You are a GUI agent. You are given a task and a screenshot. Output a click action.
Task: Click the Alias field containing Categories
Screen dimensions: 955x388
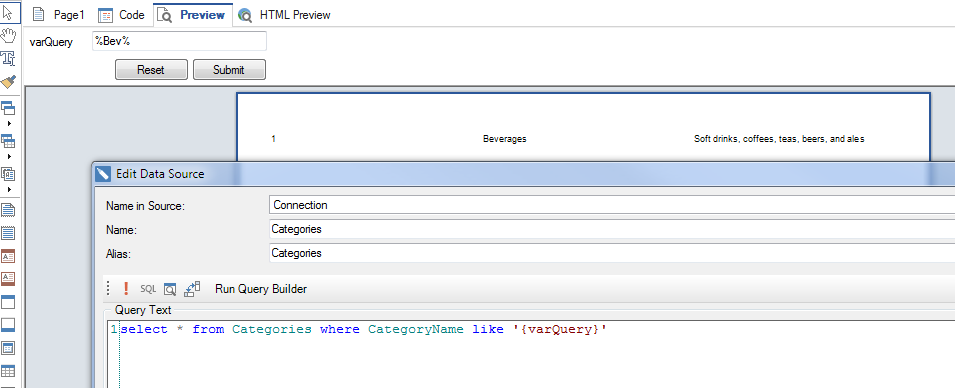pyautogui.click(x=611, y=253)
